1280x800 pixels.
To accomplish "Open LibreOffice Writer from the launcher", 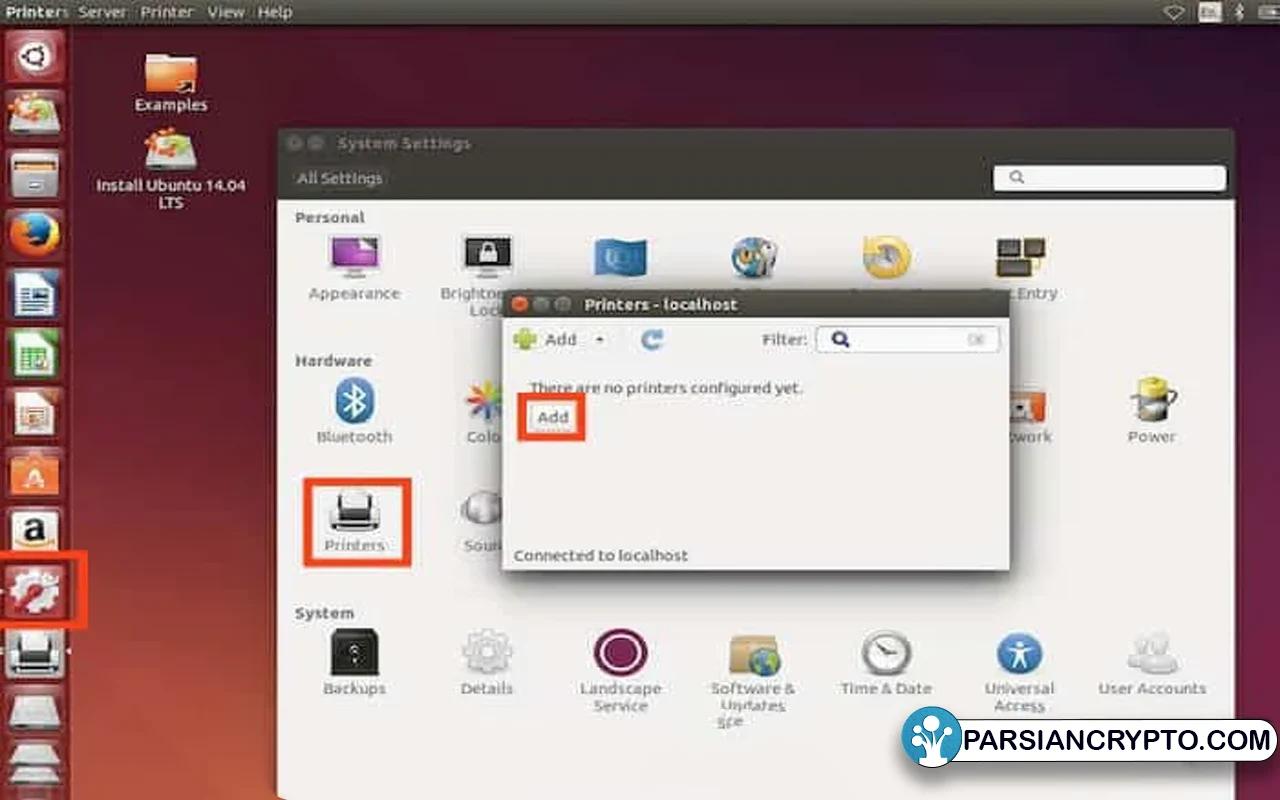I will click(36, 296).
